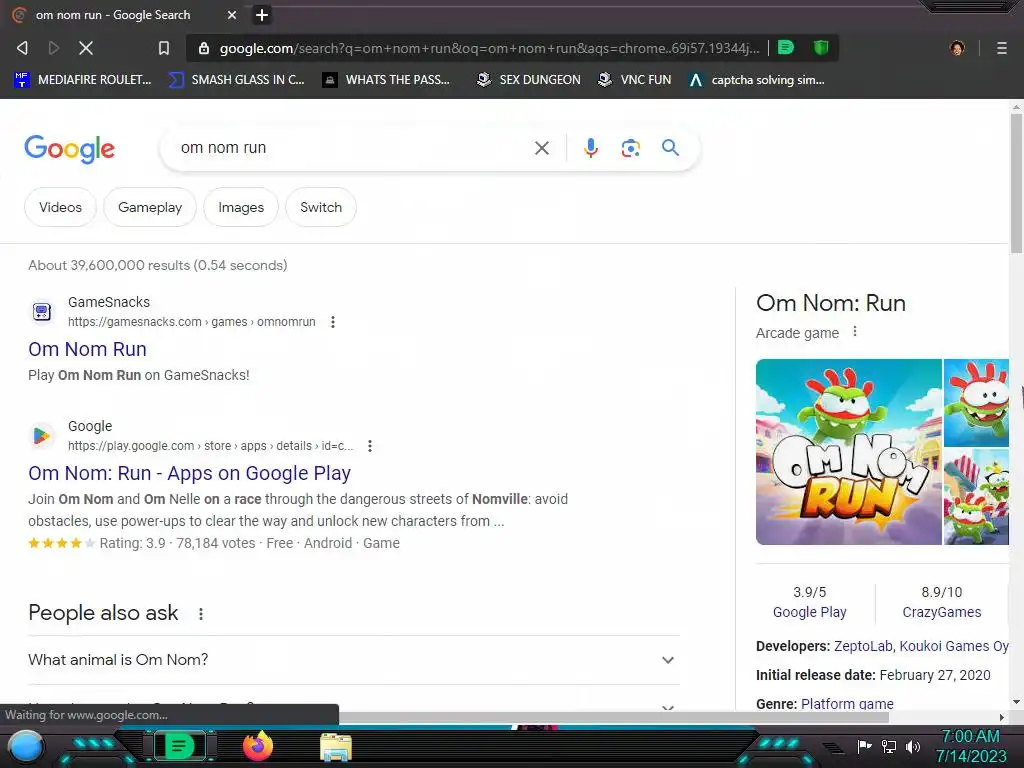The image size is (1024, 768).
Task: Expand 'What animal is Om Nom?' question
Action: click(x=354, y=660)
